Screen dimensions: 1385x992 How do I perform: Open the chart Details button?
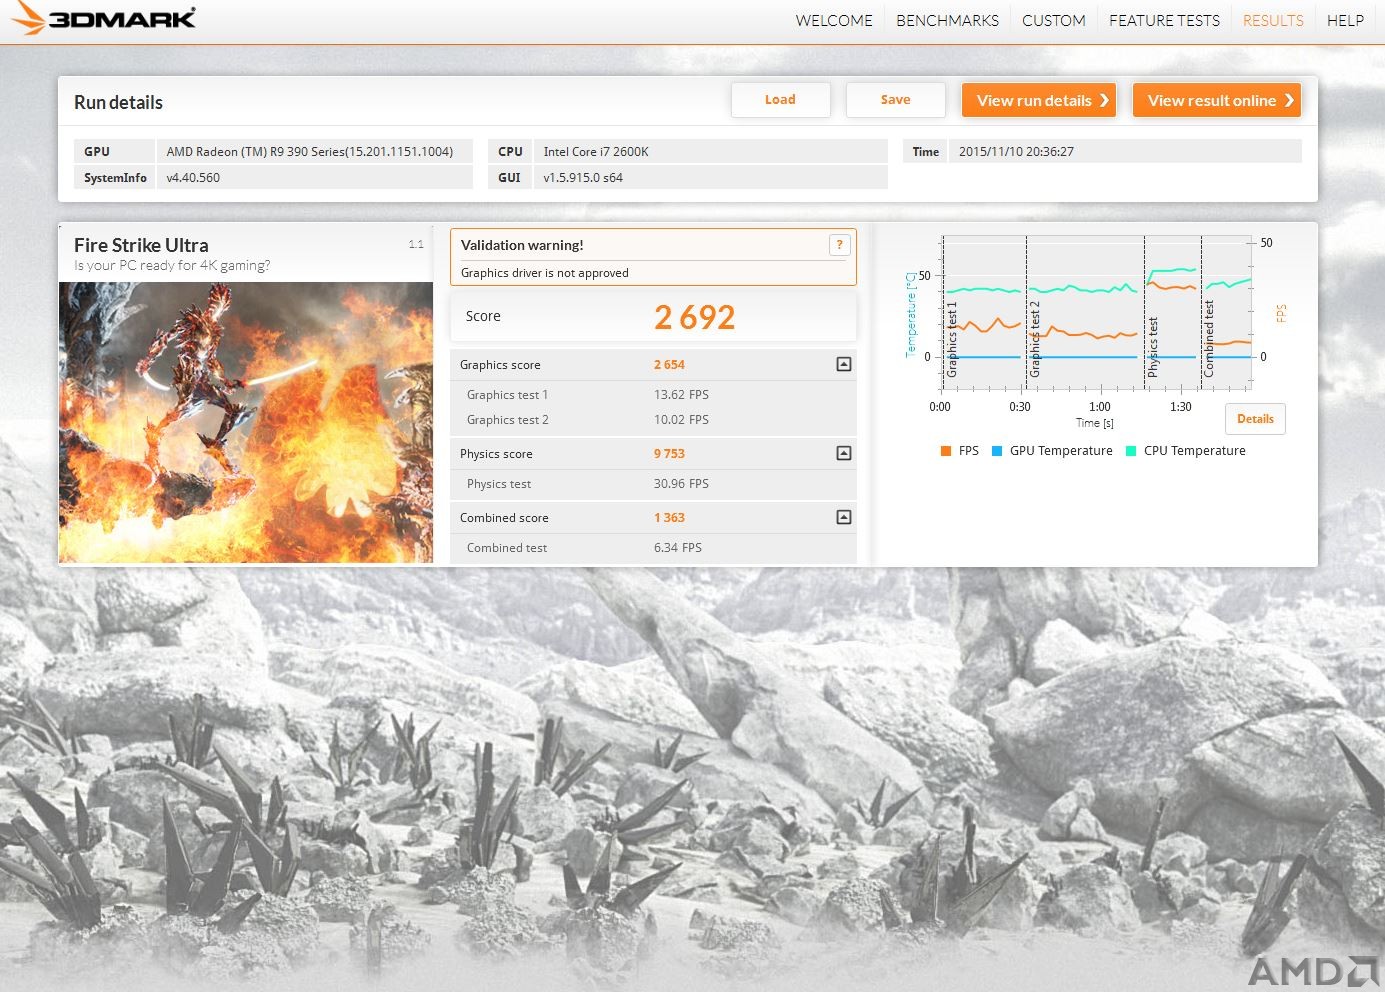click(x=1255, y=419)
